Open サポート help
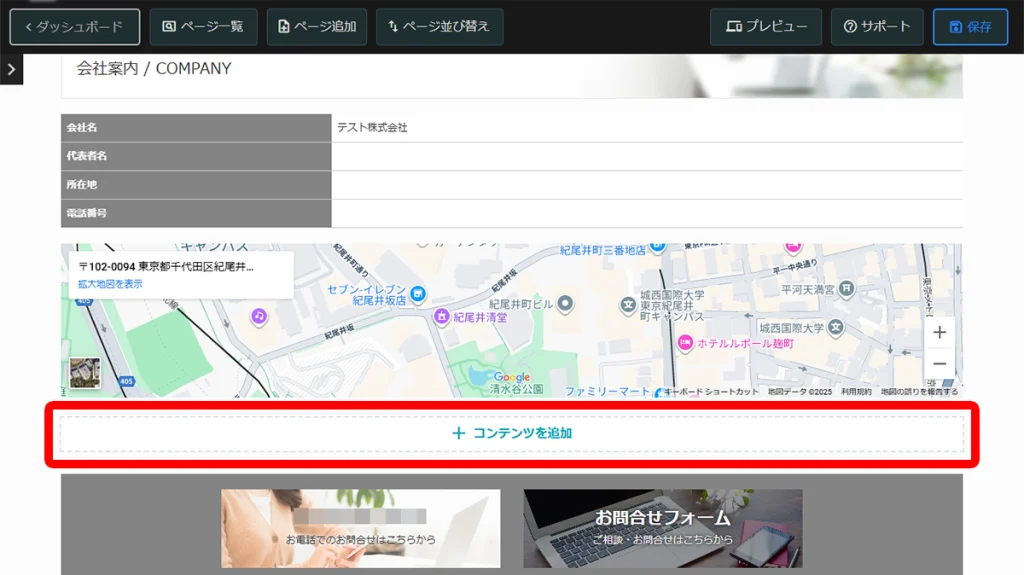 click(877, 27)
